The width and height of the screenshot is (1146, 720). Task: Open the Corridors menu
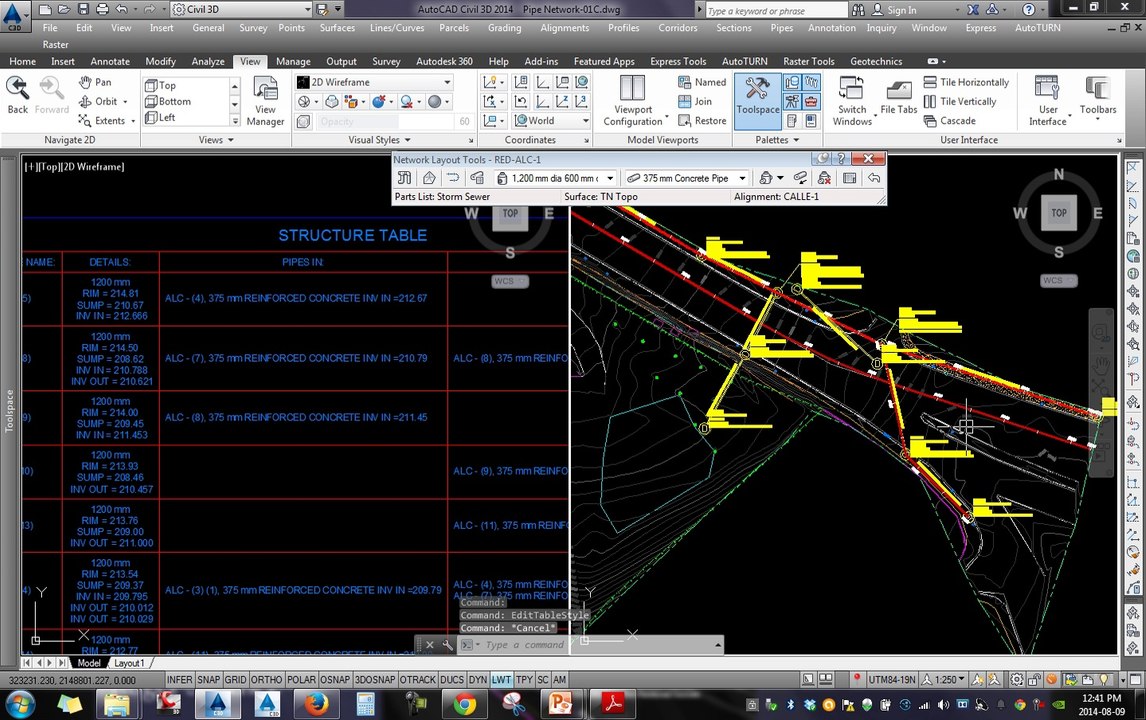[678, 28]
